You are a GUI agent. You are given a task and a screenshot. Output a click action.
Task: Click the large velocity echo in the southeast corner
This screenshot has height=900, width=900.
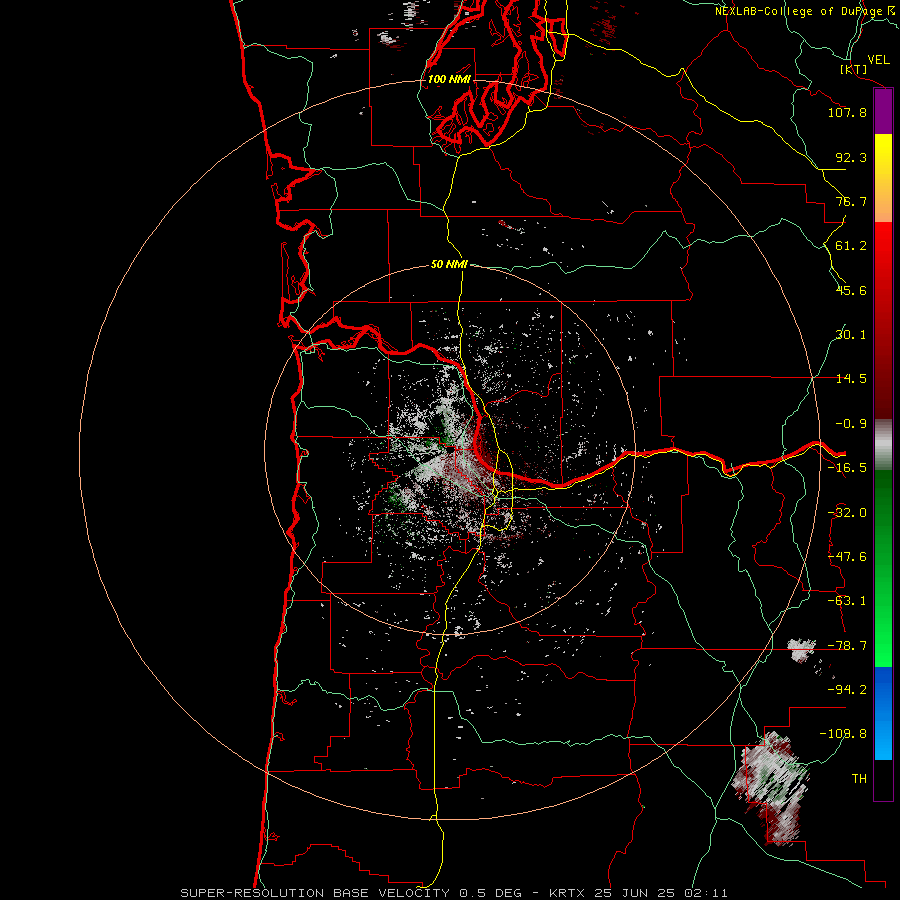[x=771, y=788]
